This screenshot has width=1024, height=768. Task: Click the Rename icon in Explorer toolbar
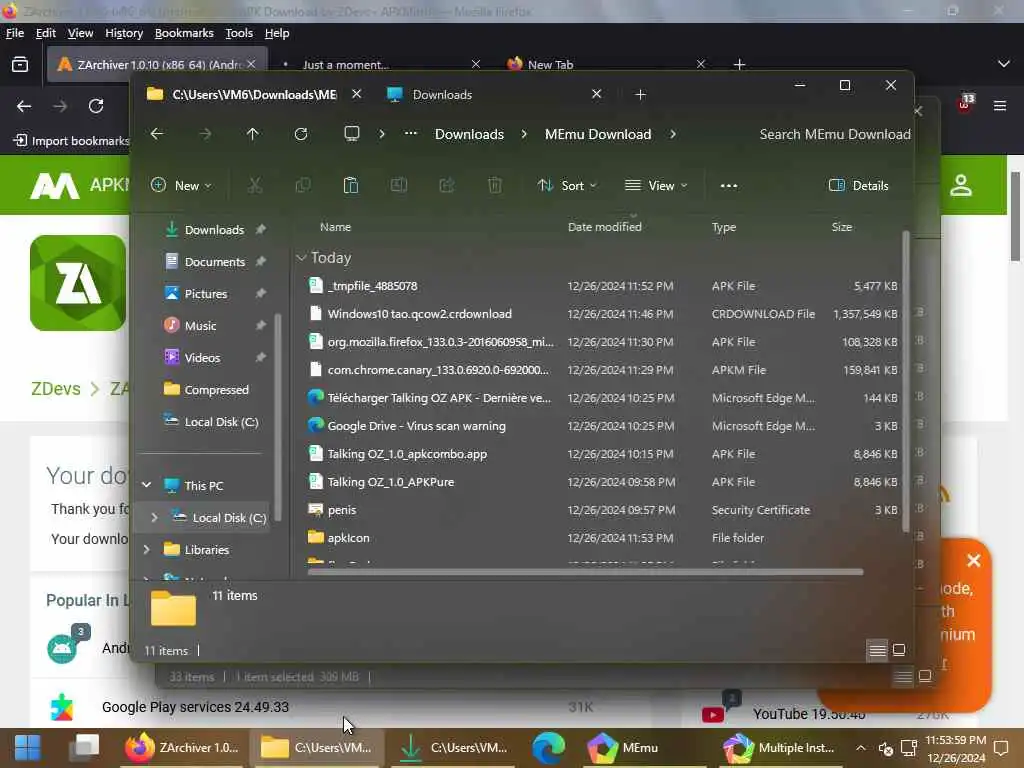pos(399,185)
